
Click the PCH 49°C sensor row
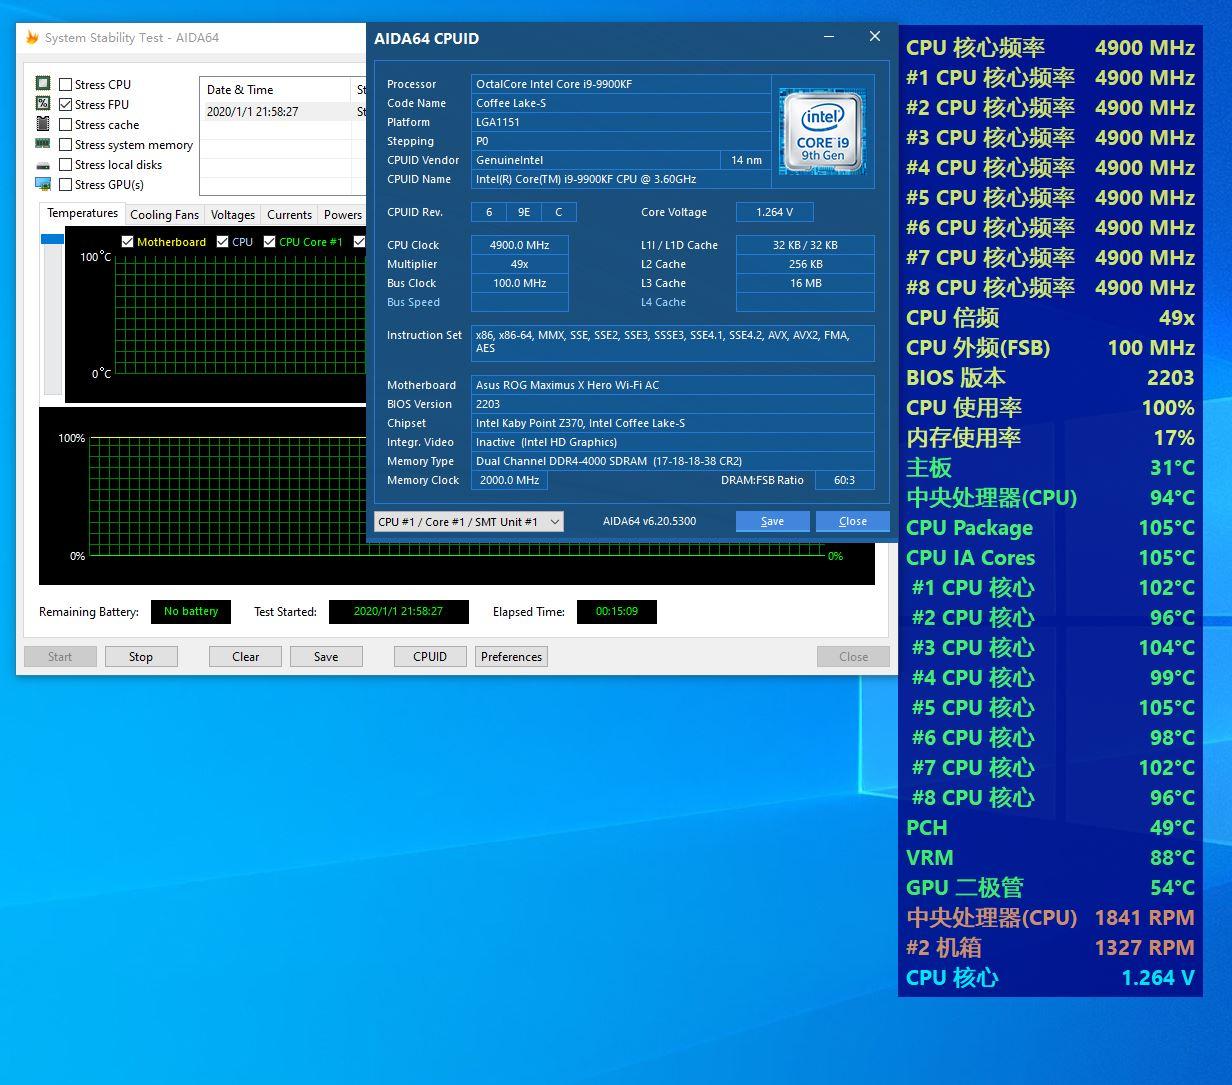1050,828
